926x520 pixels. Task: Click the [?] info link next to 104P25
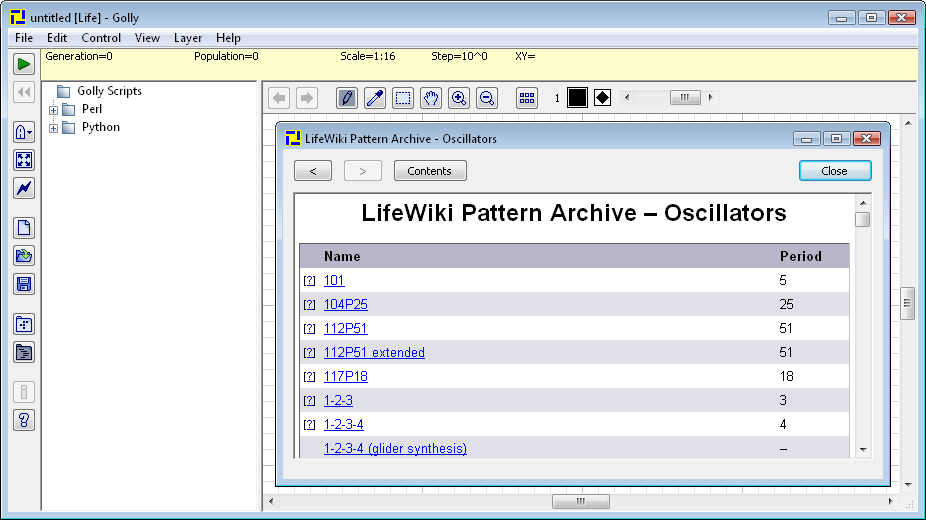(x=309, y=305)
